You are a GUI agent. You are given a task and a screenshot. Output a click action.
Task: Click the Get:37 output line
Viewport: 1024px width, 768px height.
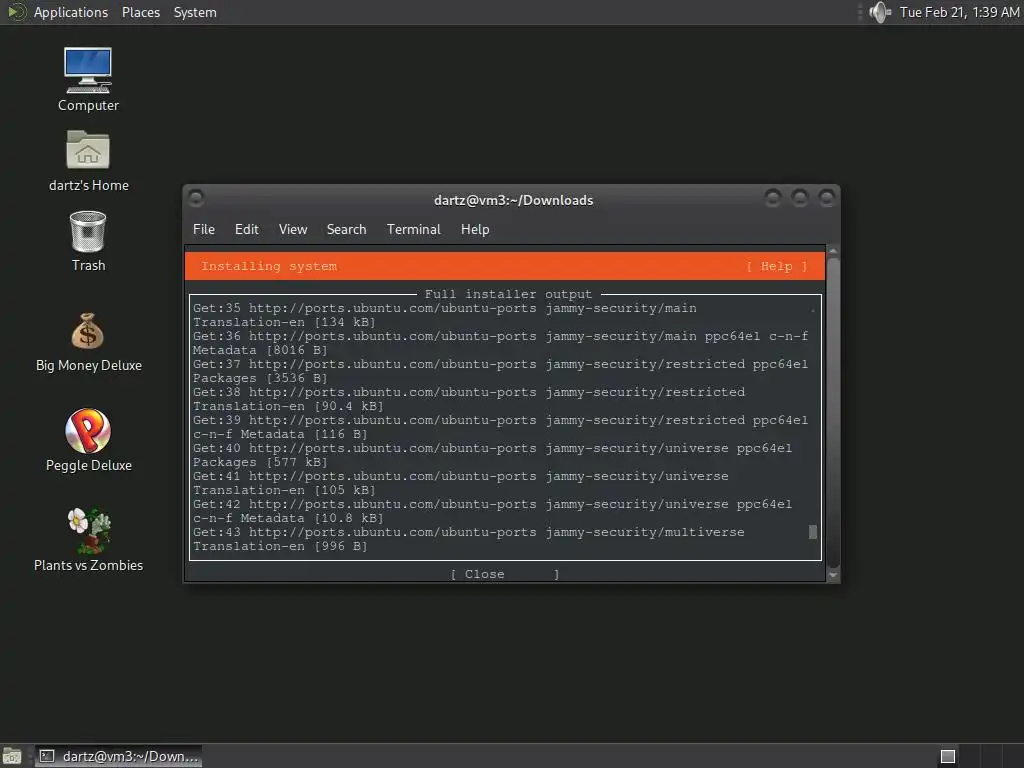click(x=500, y=364)
